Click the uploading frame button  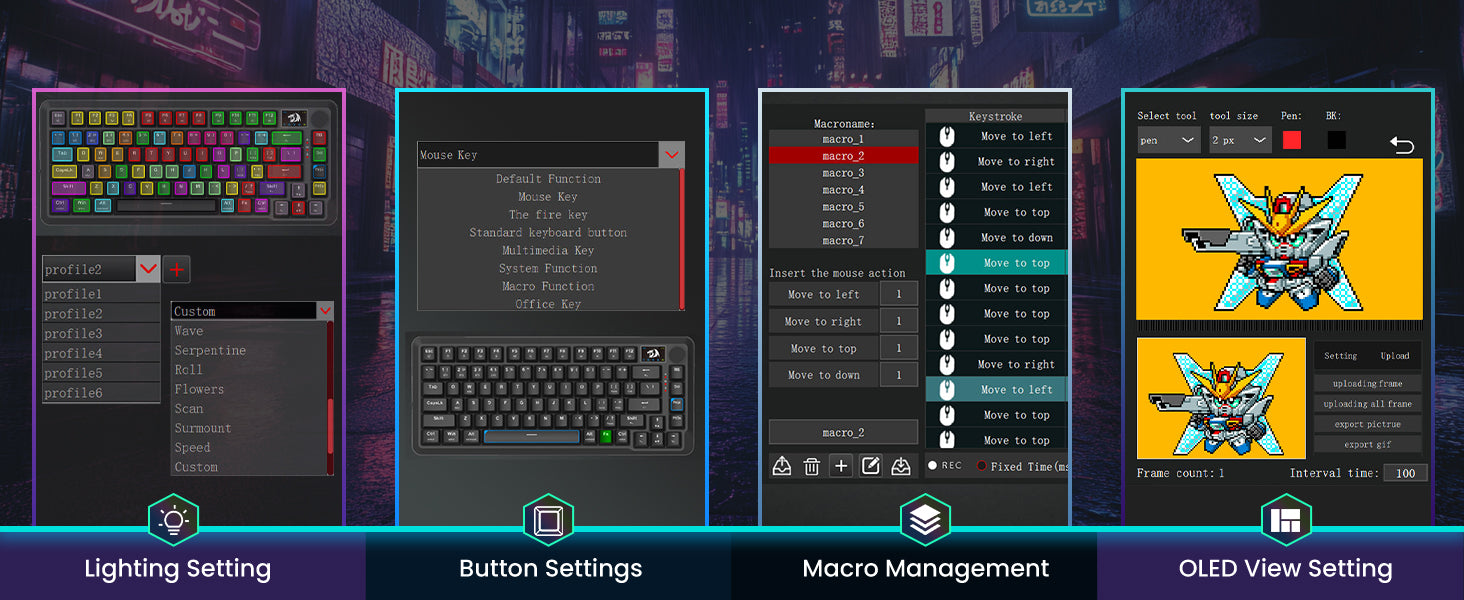click(x=1367, y=384)
